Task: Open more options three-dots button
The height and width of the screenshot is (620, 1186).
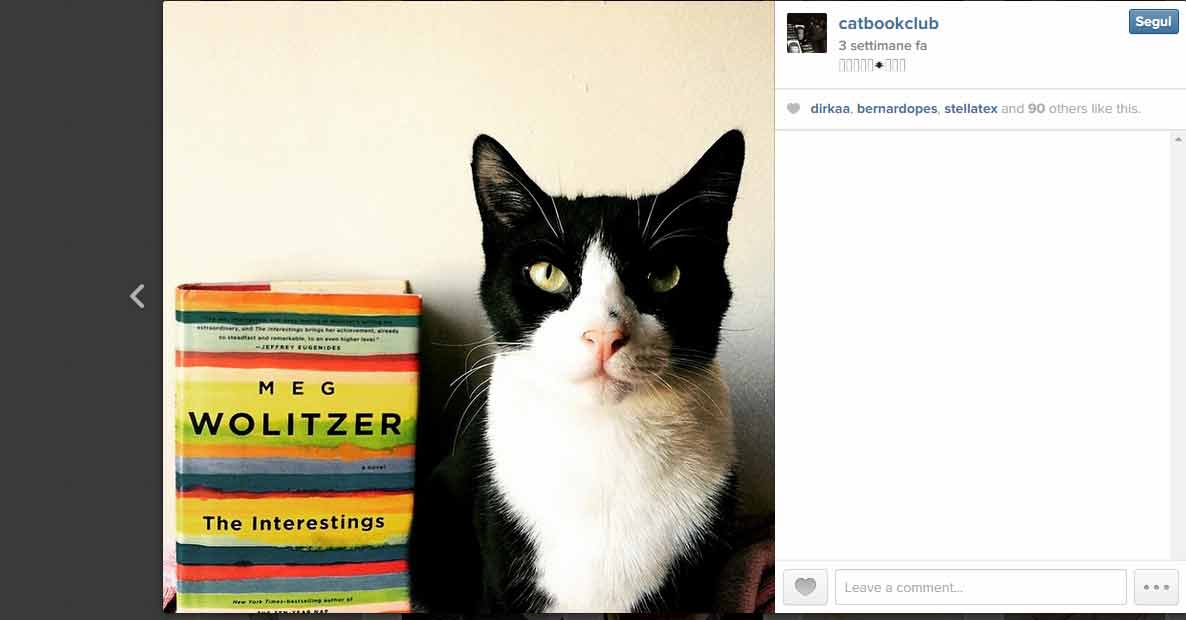Action: [x=1156, y=587]
